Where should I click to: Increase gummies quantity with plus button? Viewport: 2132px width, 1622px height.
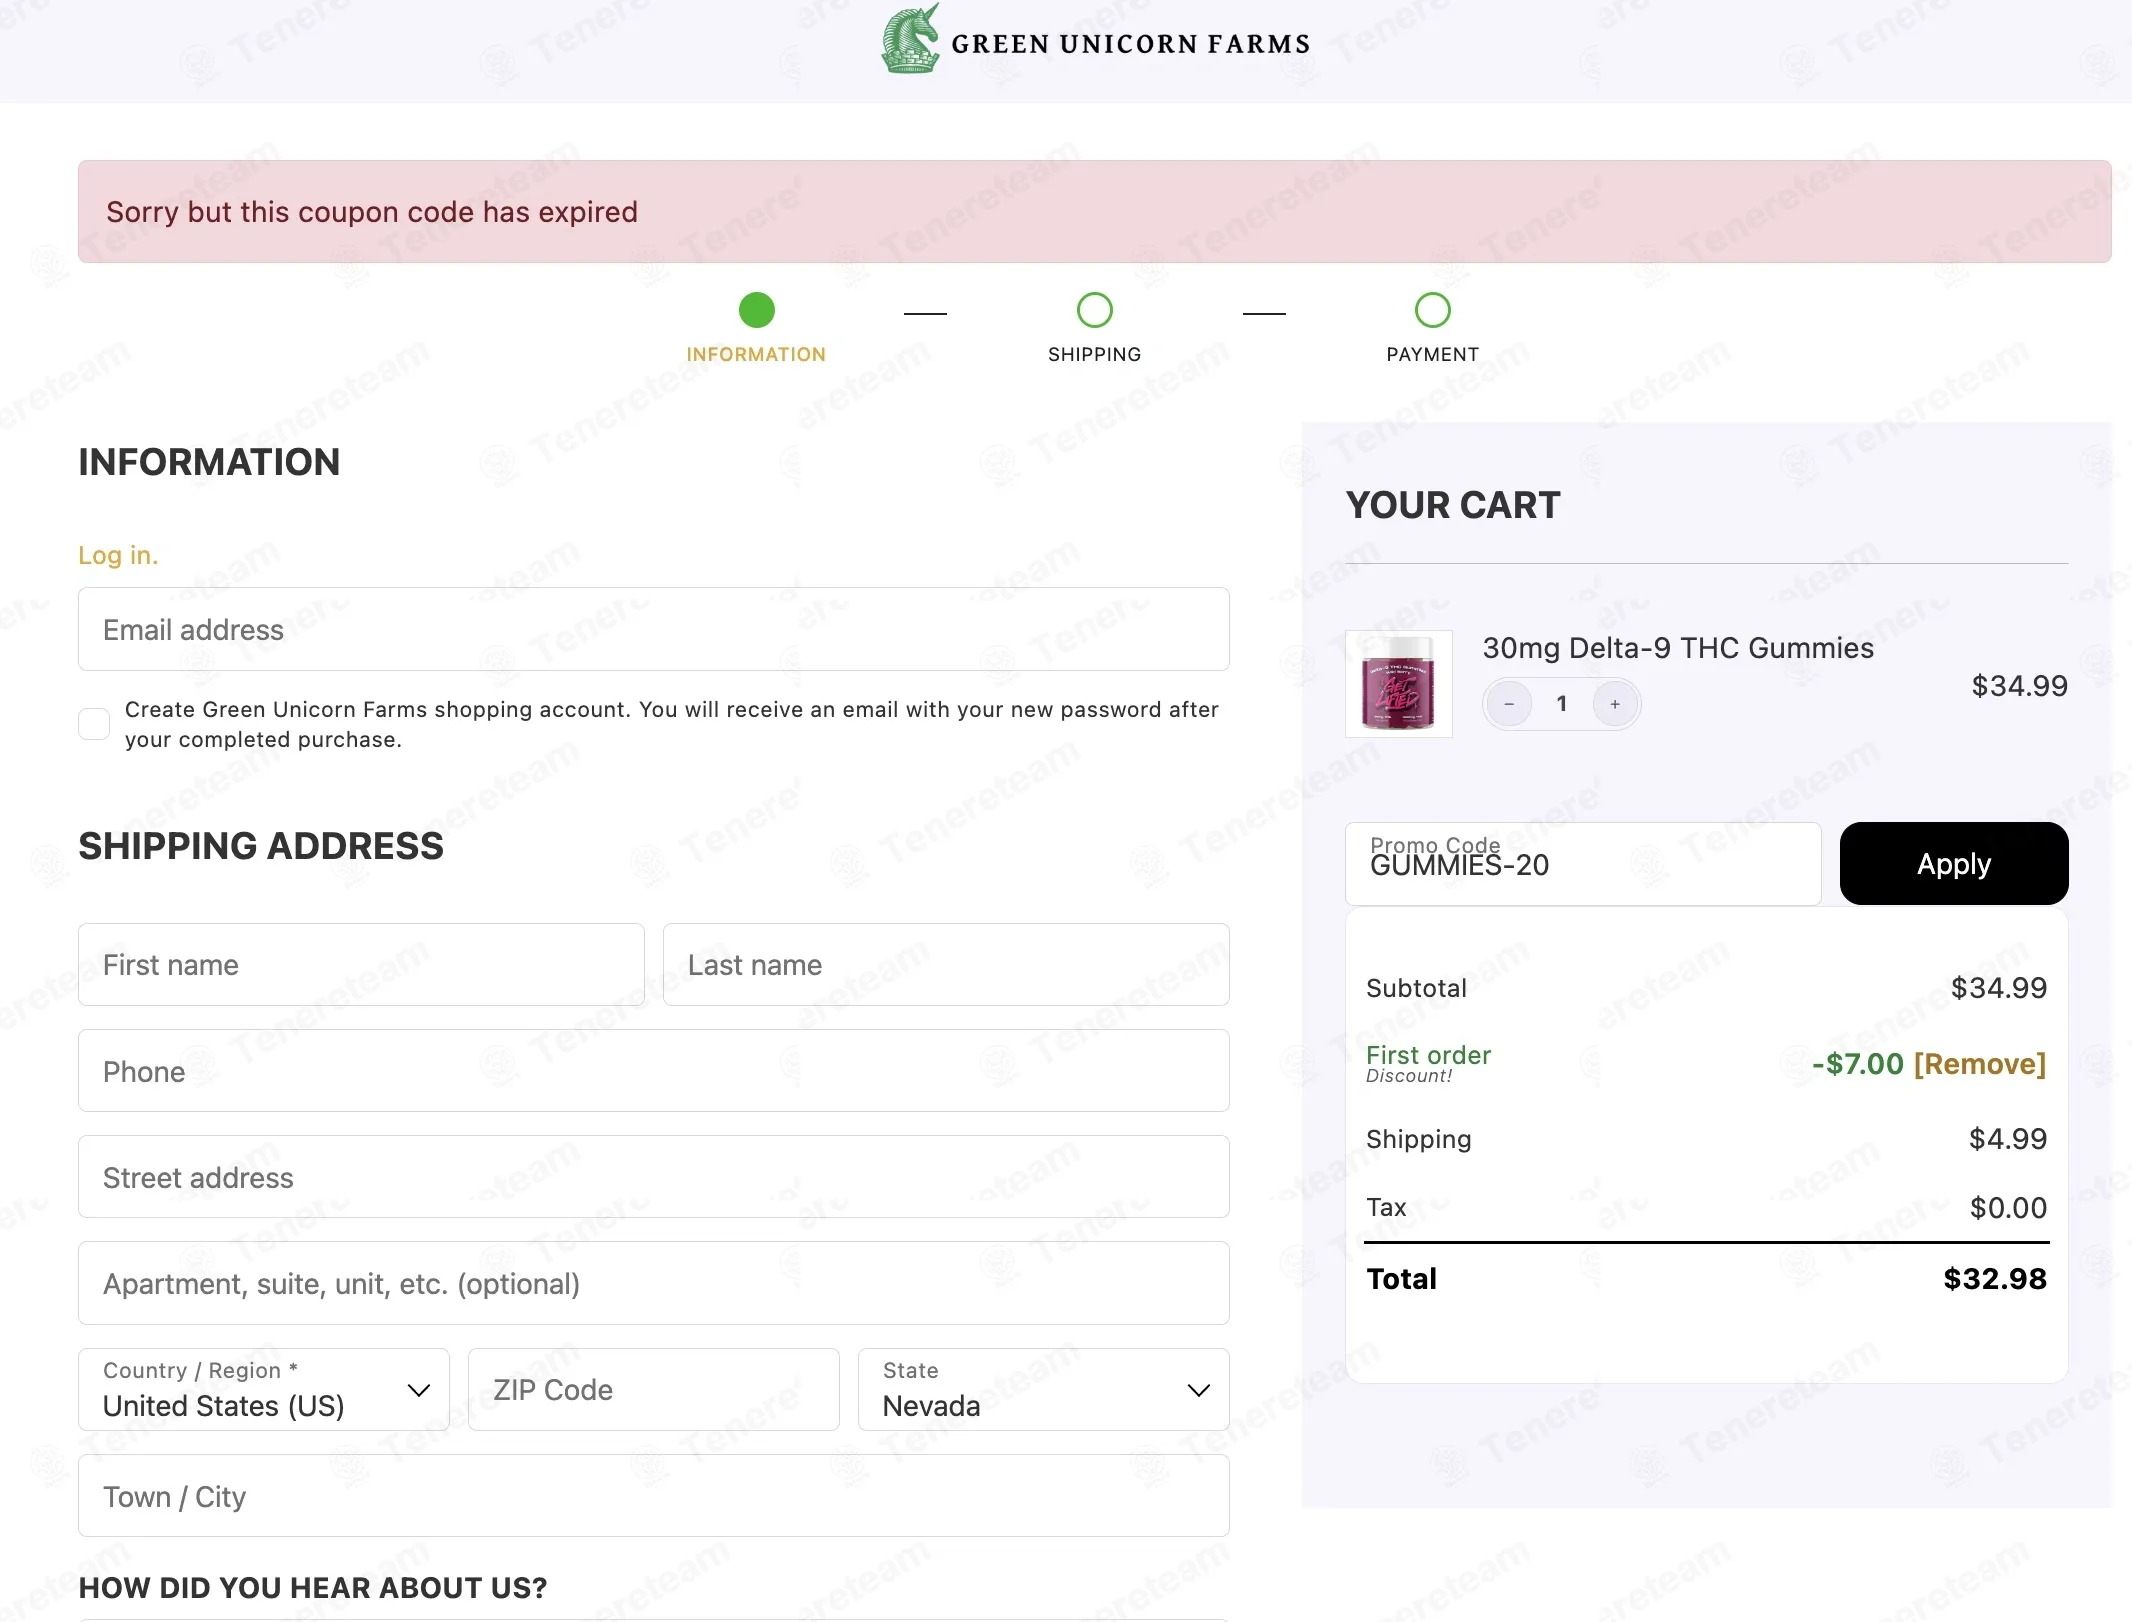click(1615, 704)
